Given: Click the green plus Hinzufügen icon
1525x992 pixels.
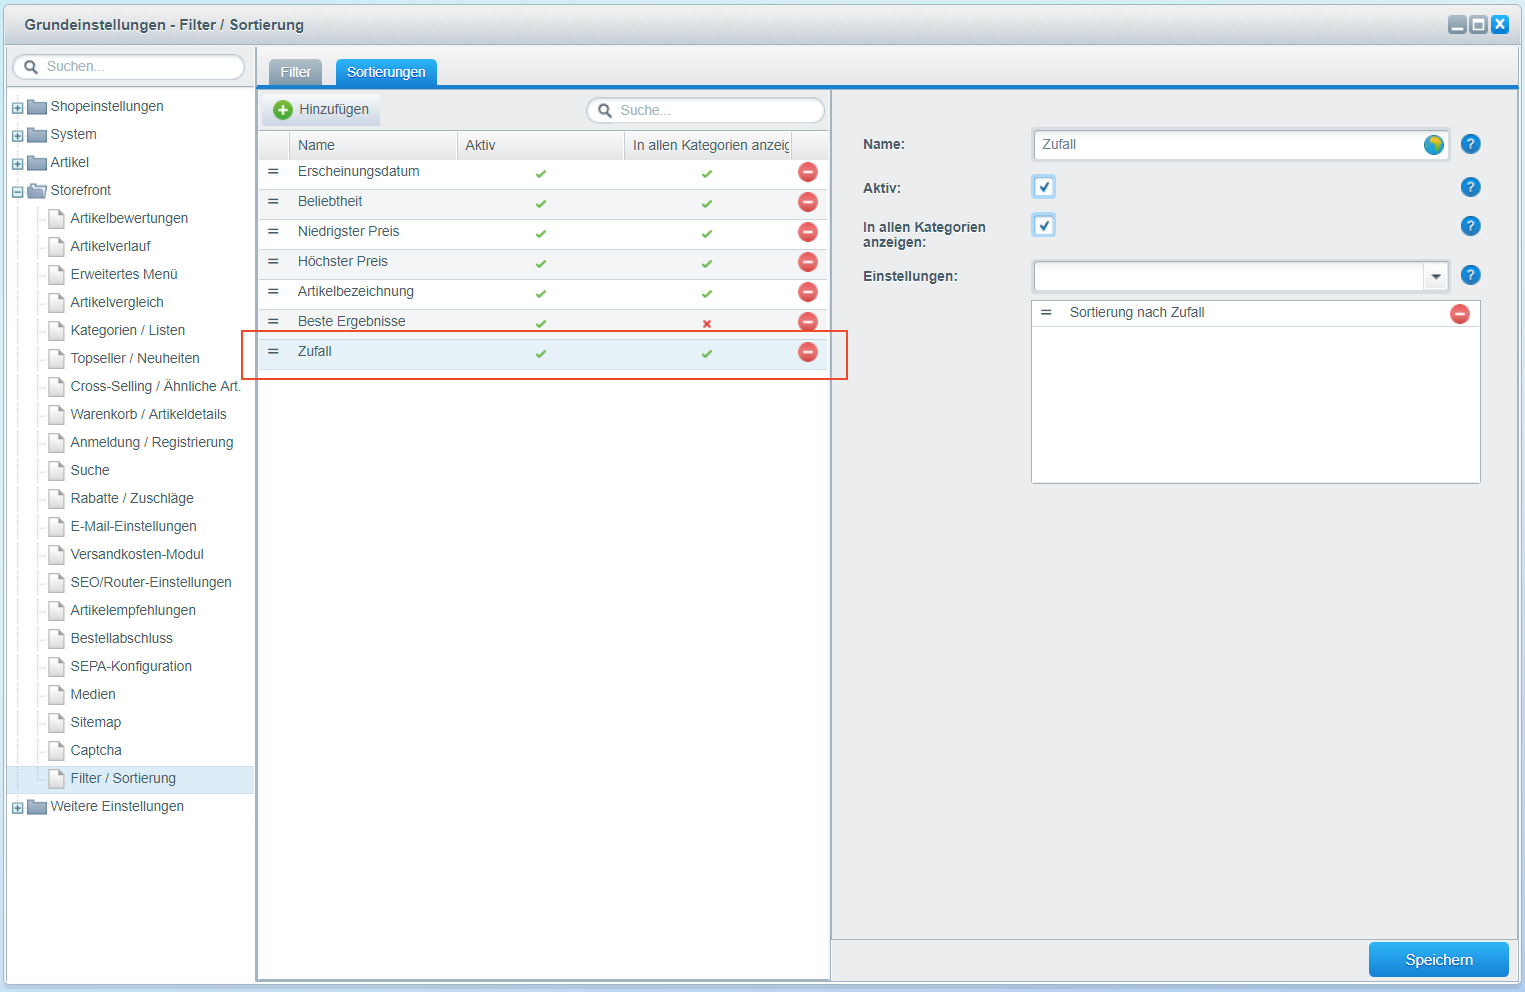Looking at the screenshot, I should tap(283, 110).
